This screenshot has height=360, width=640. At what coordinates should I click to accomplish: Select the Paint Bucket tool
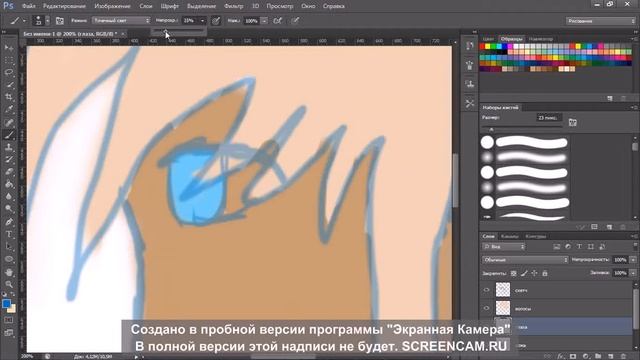pos(9,184)
